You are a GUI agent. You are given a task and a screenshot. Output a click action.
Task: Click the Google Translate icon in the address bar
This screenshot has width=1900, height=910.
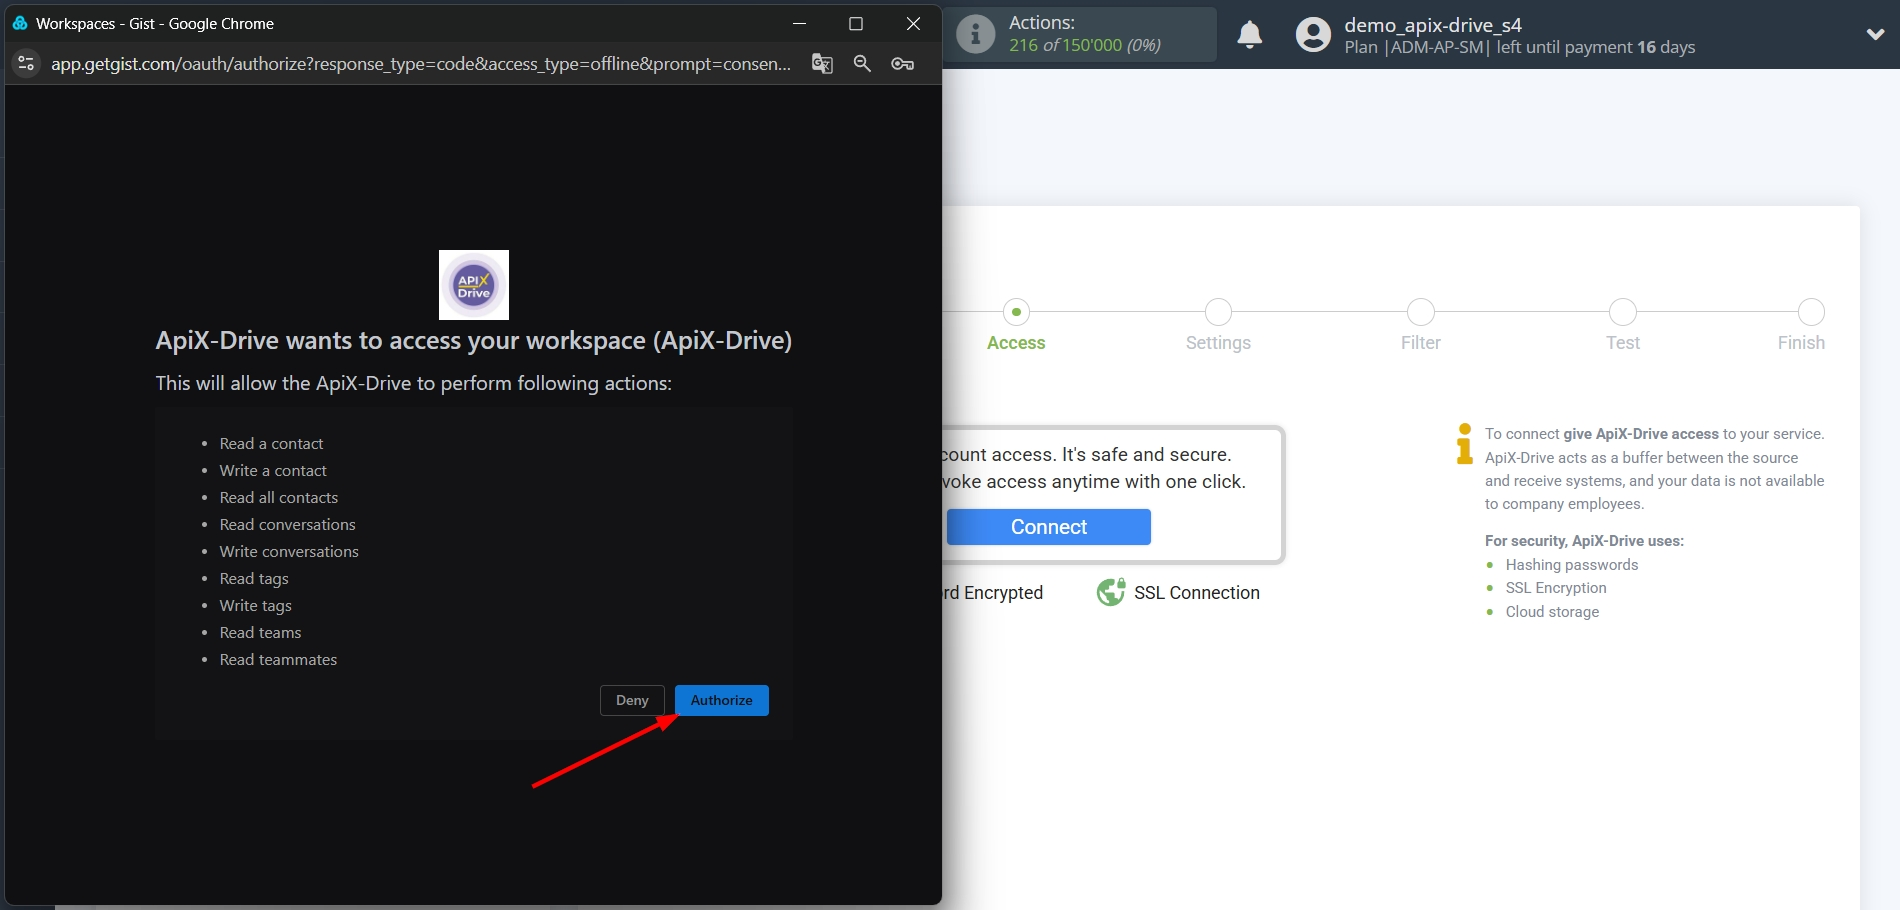(822, 63)
